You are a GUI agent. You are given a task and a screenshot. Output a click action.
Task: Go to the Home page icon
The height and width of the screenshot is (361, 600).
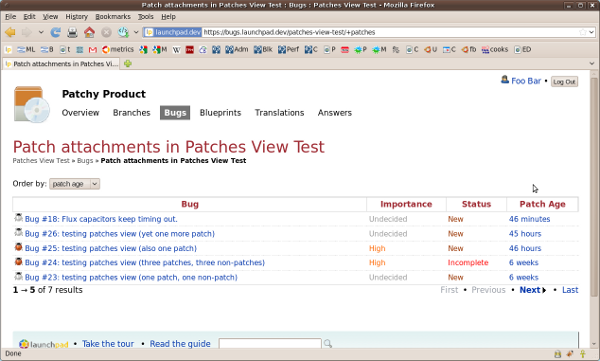click(x=90, y=33)
